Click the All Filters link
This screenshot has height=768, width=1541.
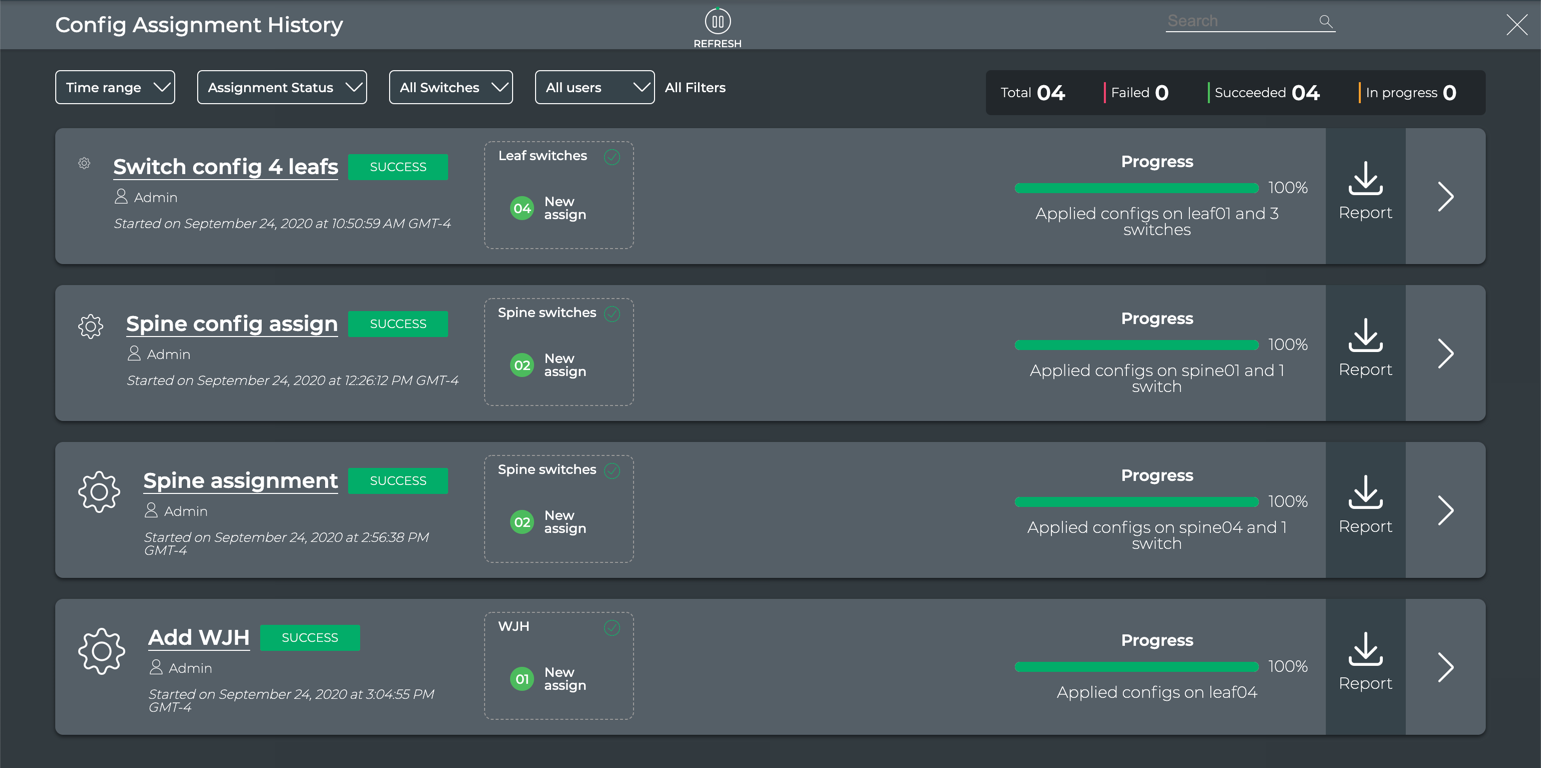(695, 88)
